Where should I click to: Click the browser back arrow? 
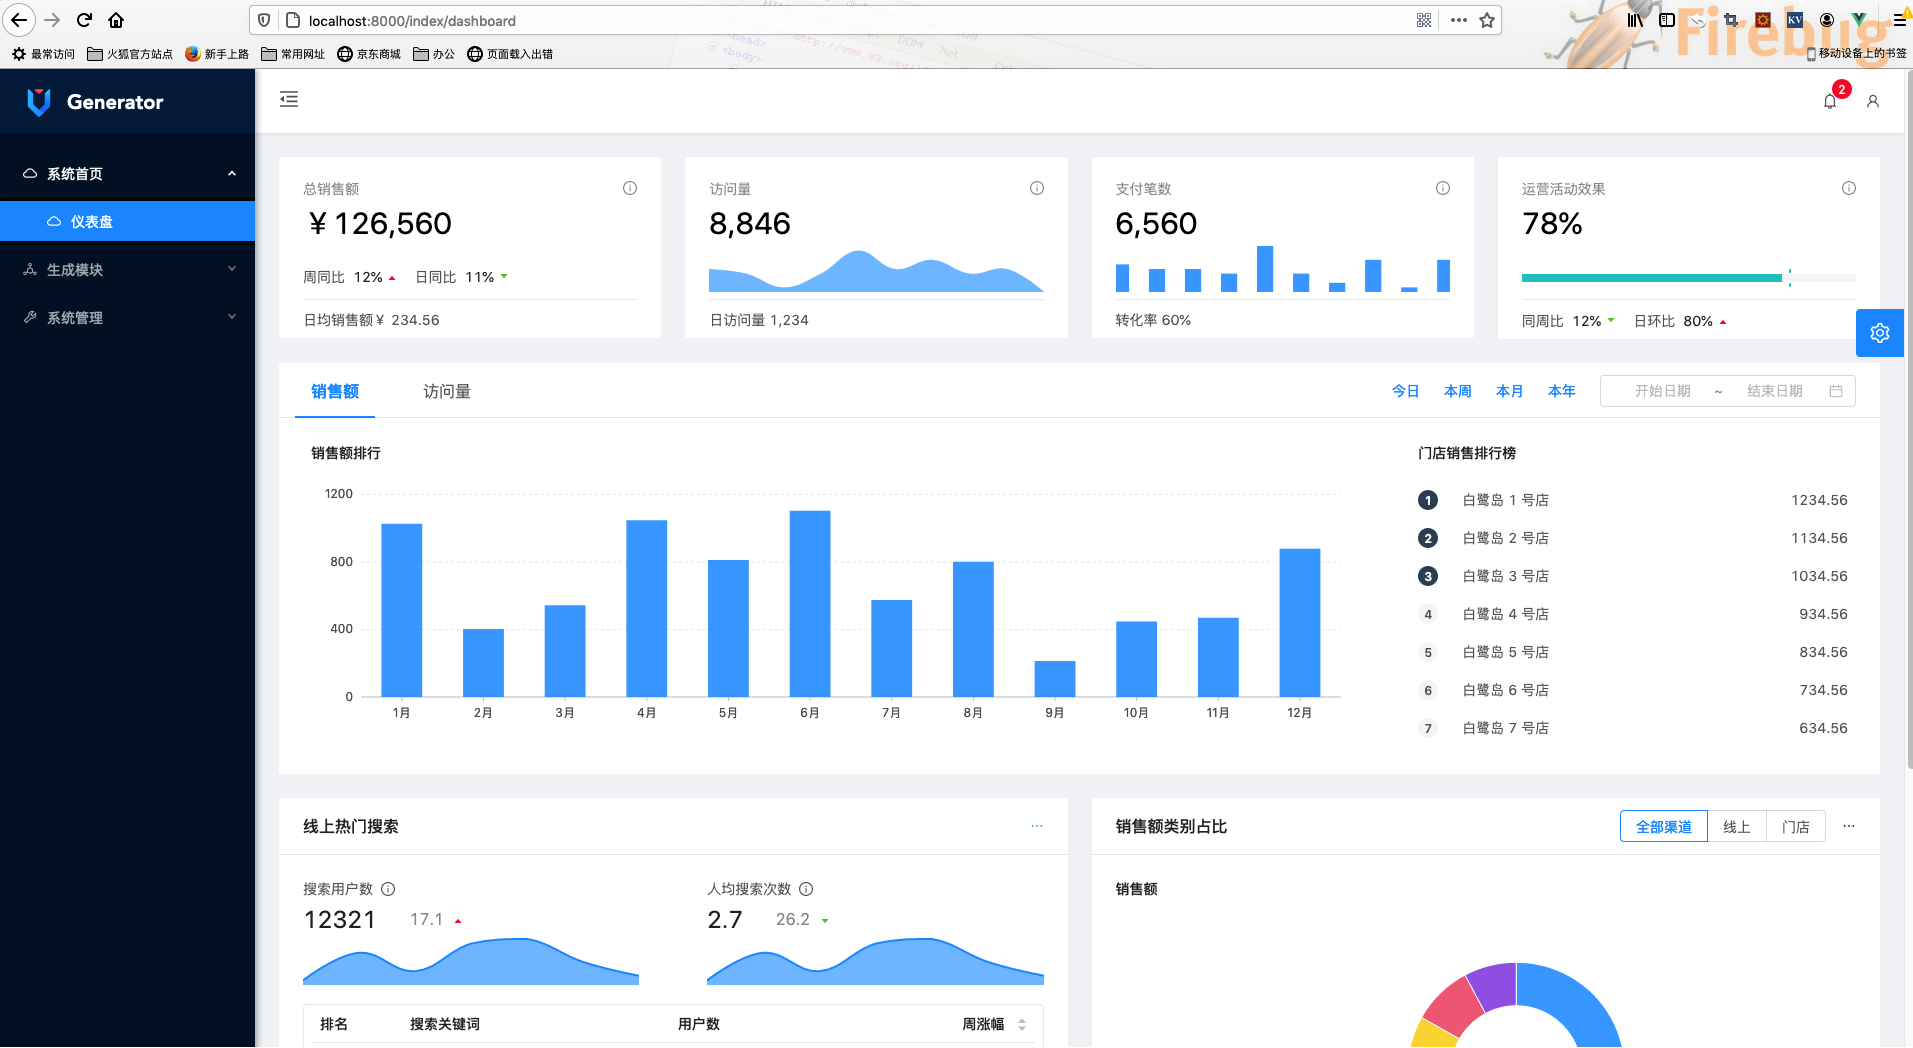(x=19, y=20)
